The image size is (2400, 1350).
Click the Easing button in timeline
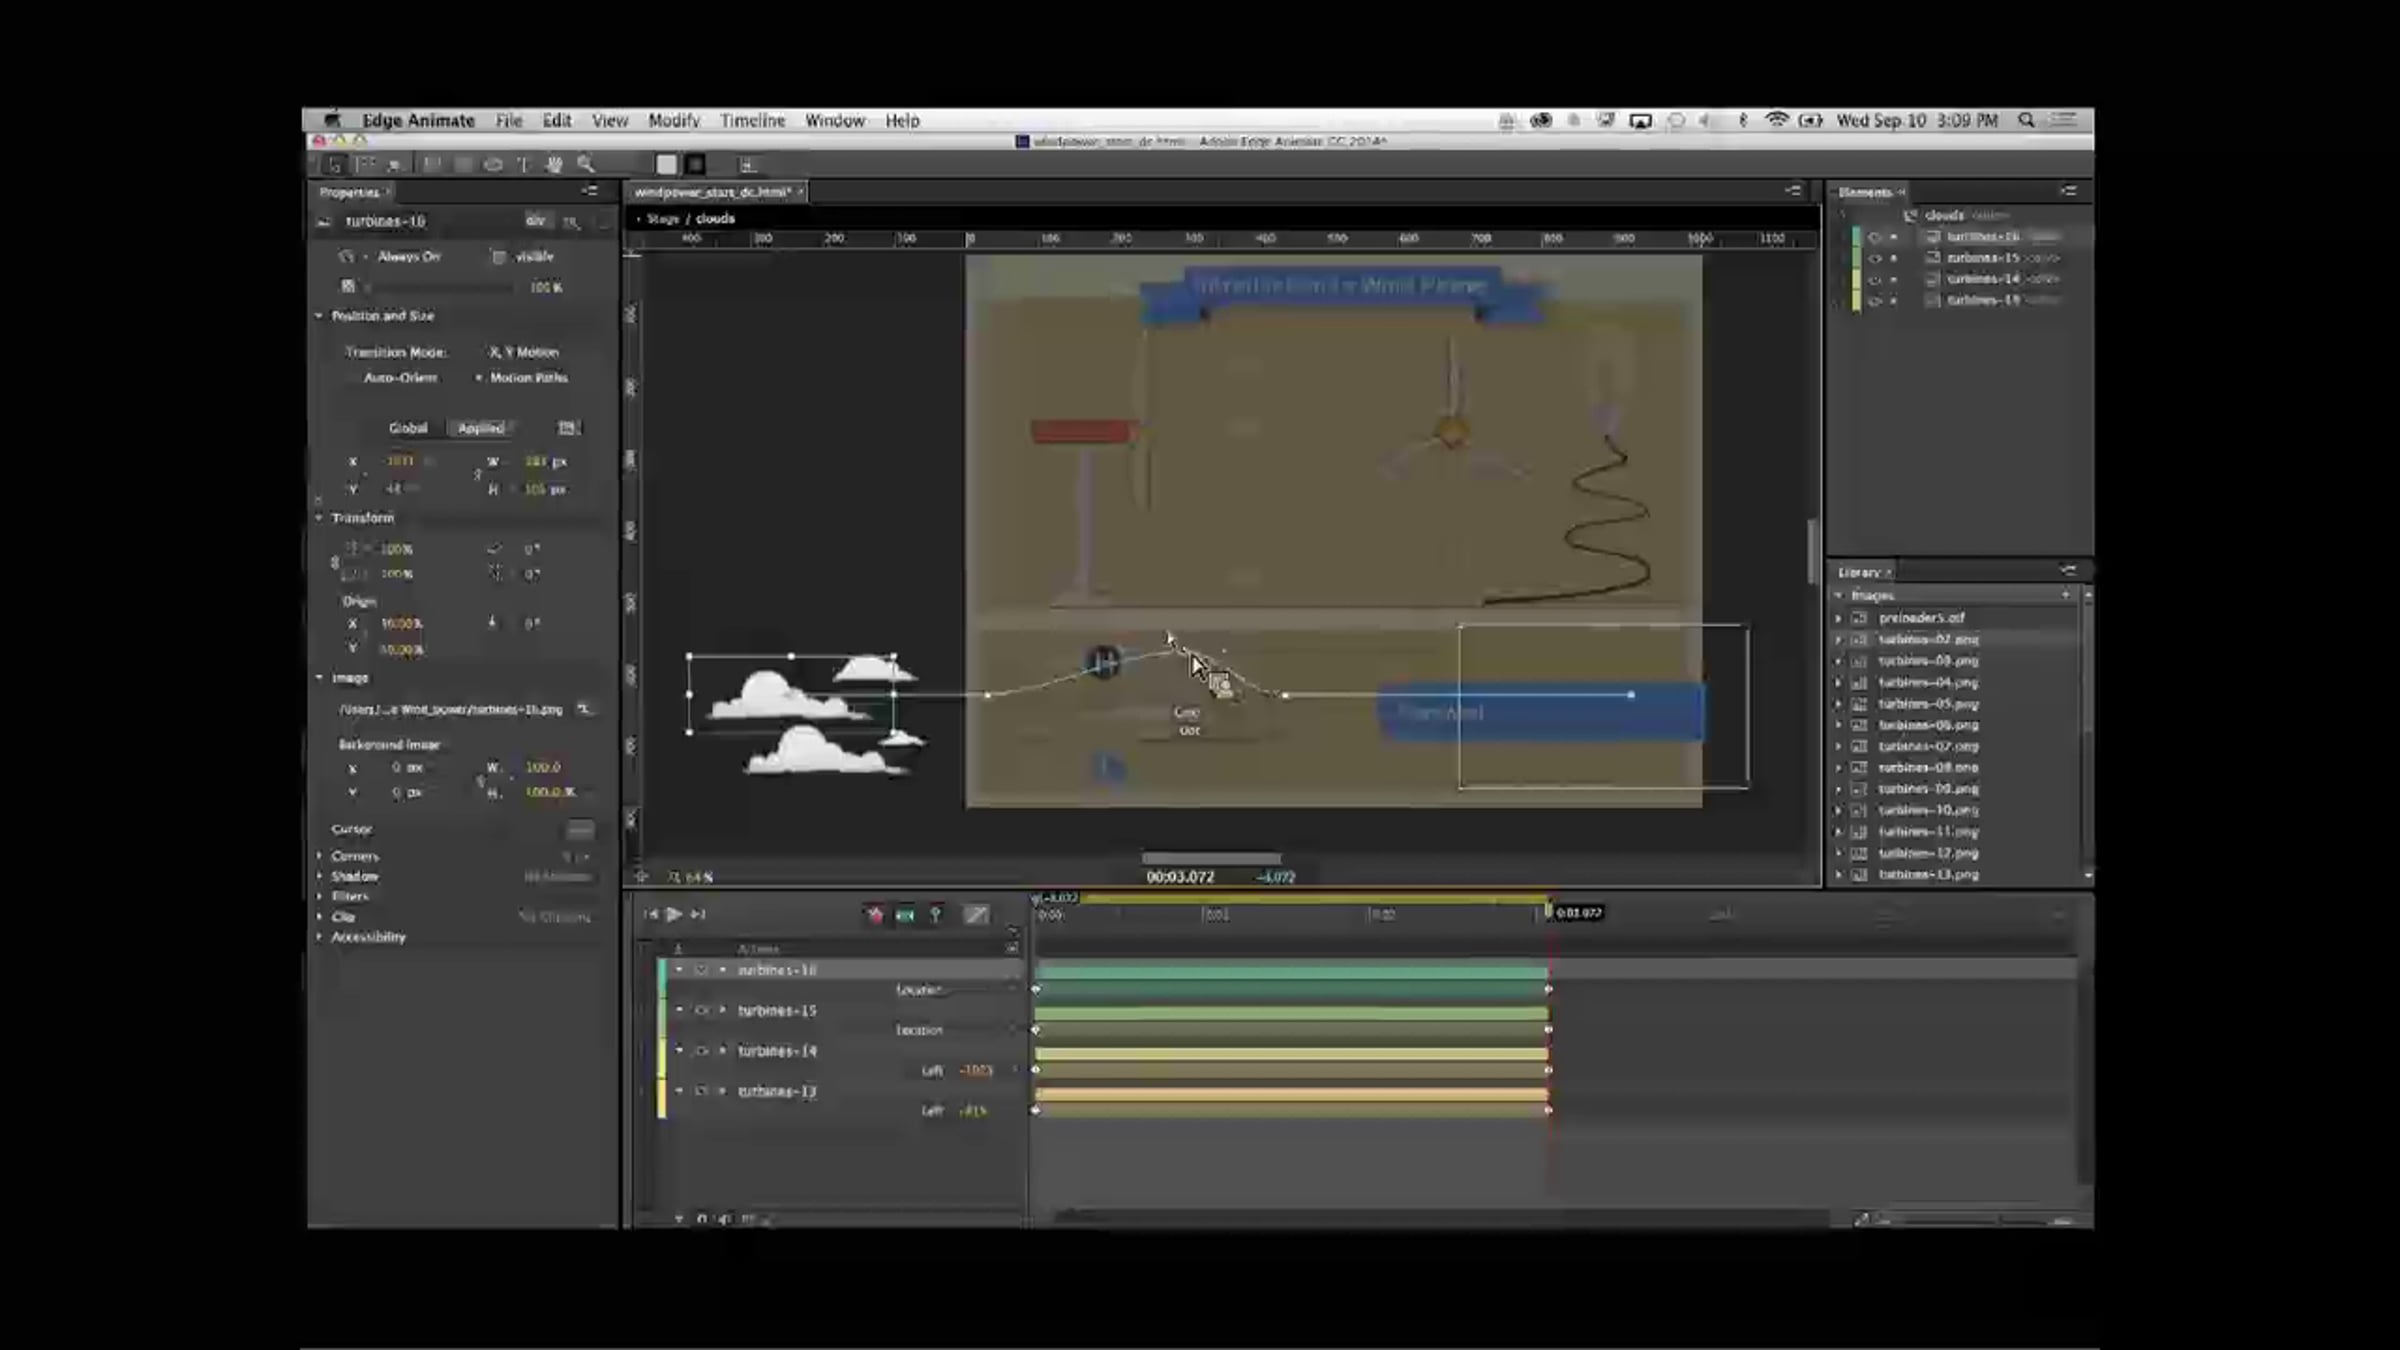pos(976,914)
